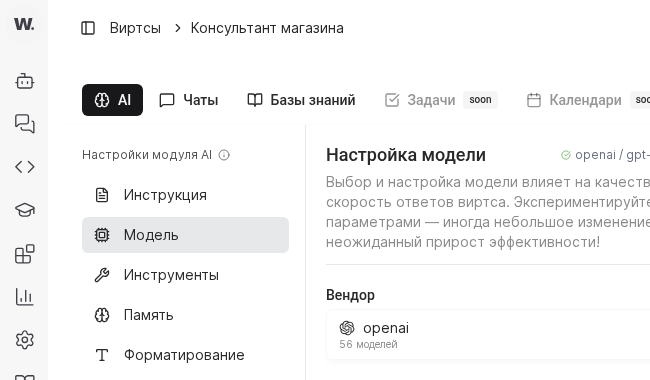Click the Вендор label
The image size is (650, 380).
point(350,295)
